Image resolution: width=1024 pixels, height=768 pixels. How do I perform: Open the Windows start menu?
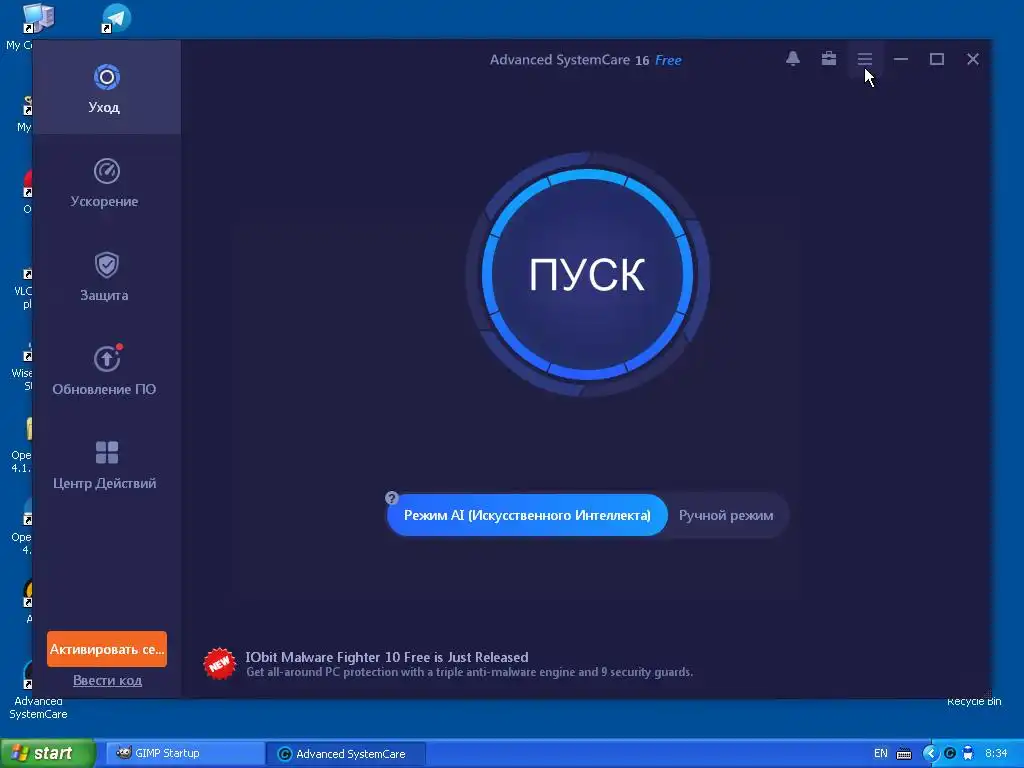coord(48,753)
